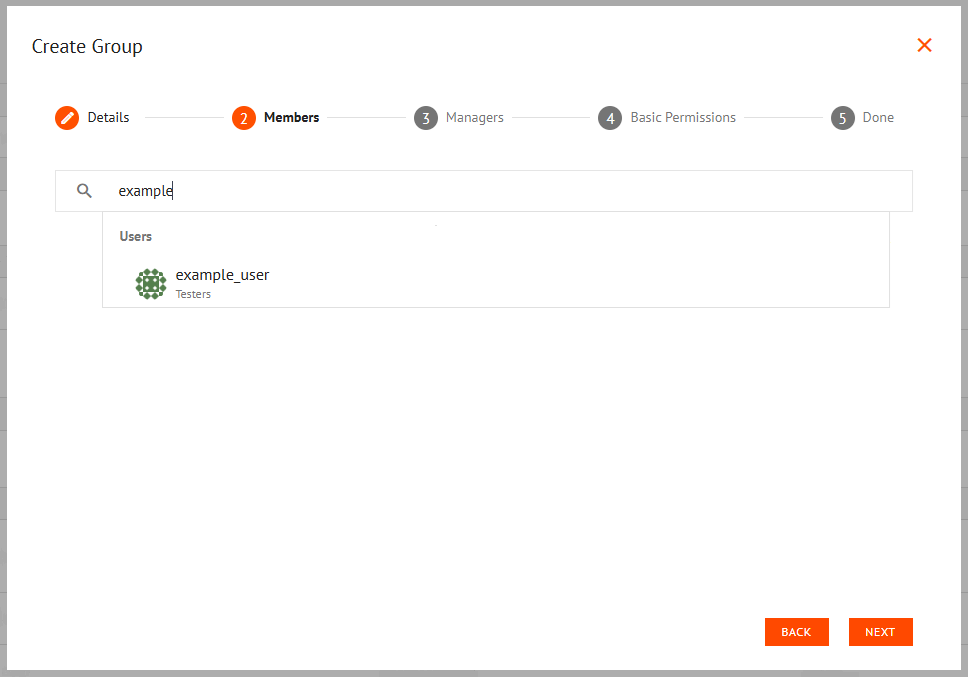Click the magnifying glass search icon
Screen dimensions: 968x677
point(84,191)
